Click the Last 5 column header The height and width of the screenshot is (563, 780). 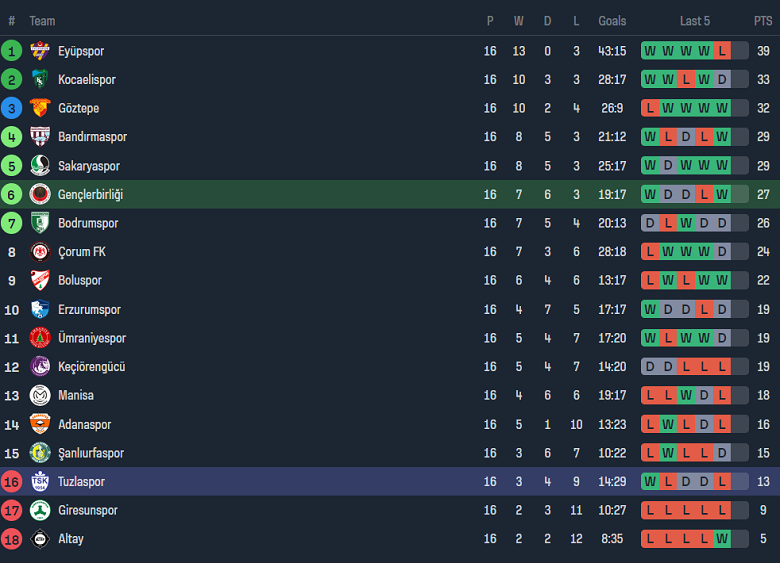(x=695, y=21)
